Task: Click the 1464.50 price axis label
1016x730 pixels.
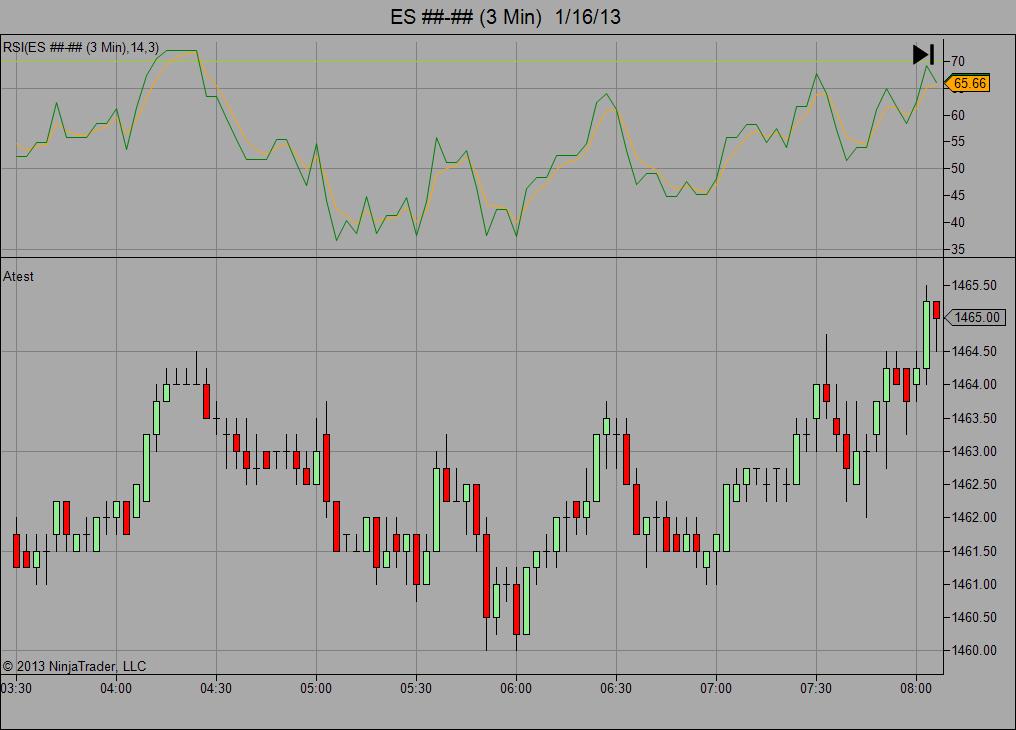Action: pyautogui.click(x=974, y=352)
